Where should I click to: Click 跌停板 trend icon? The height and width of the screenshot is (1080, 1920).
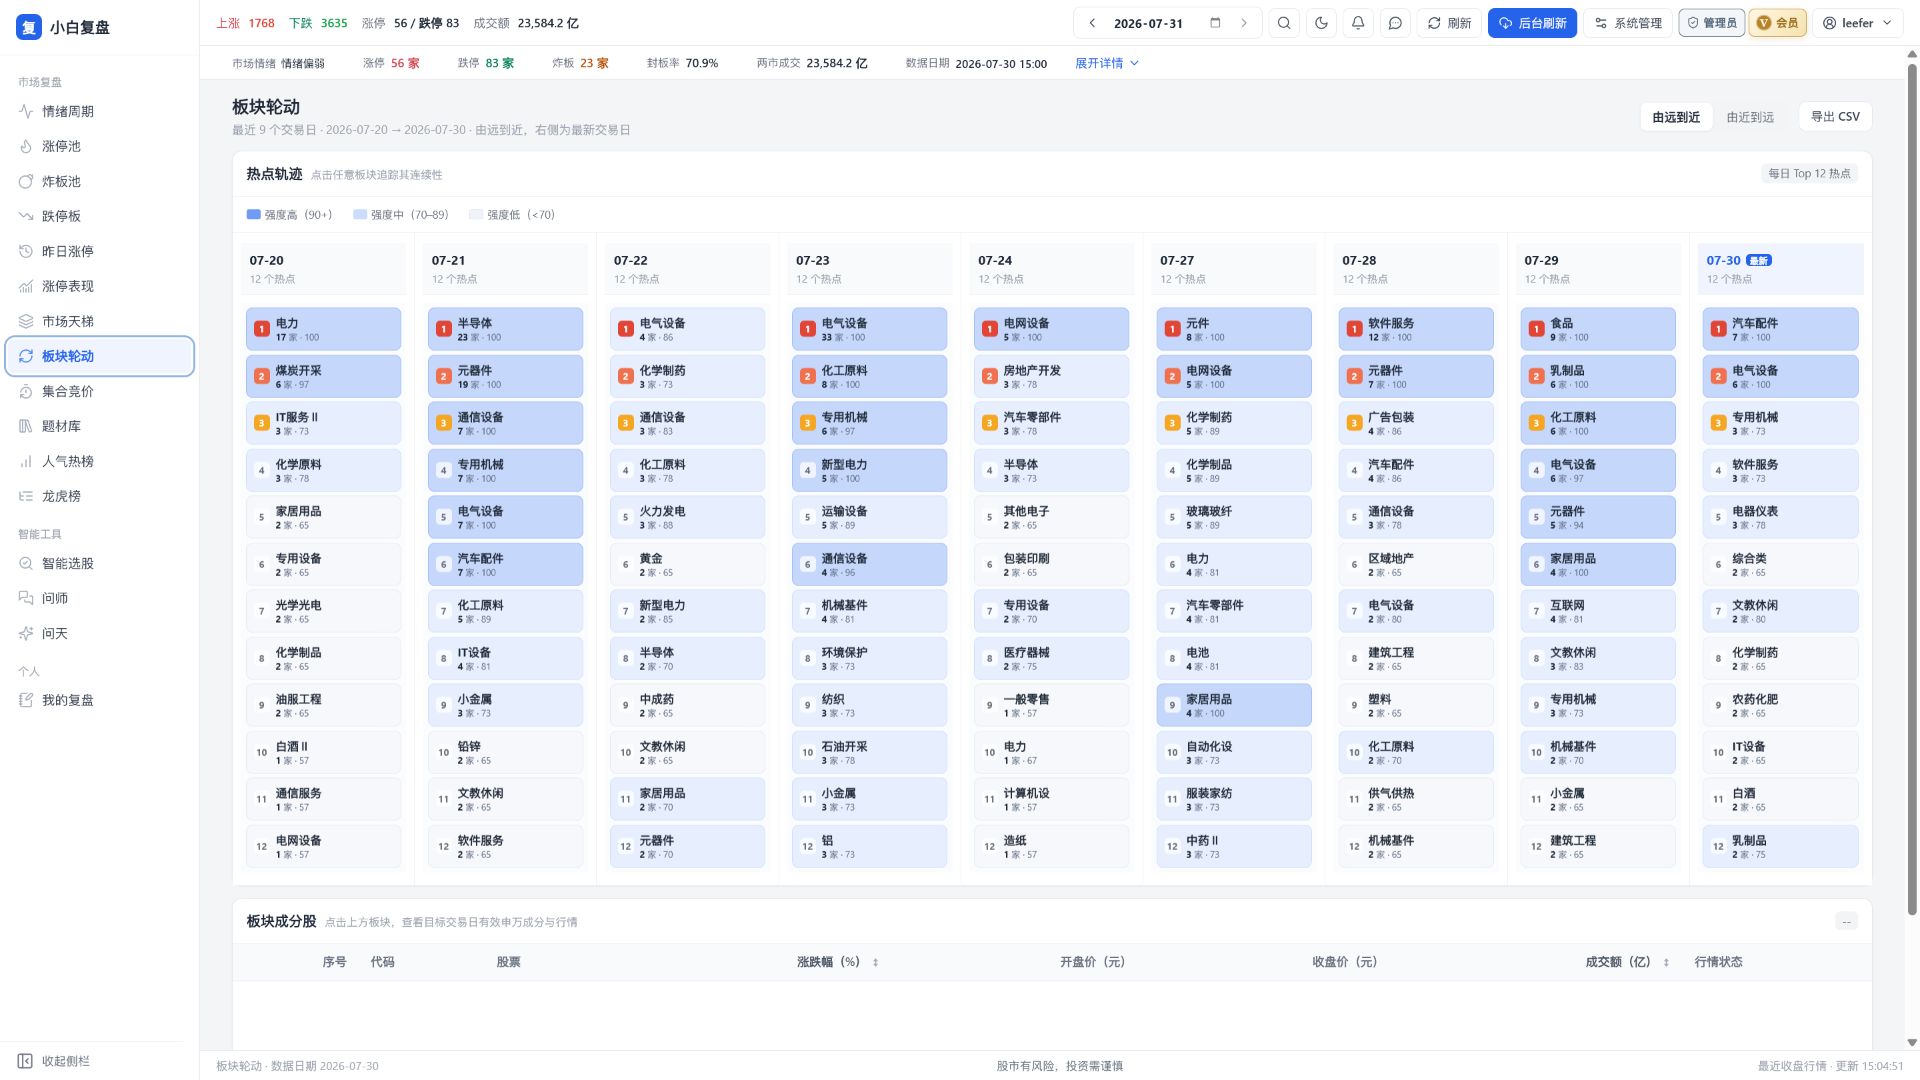(26, 216)
